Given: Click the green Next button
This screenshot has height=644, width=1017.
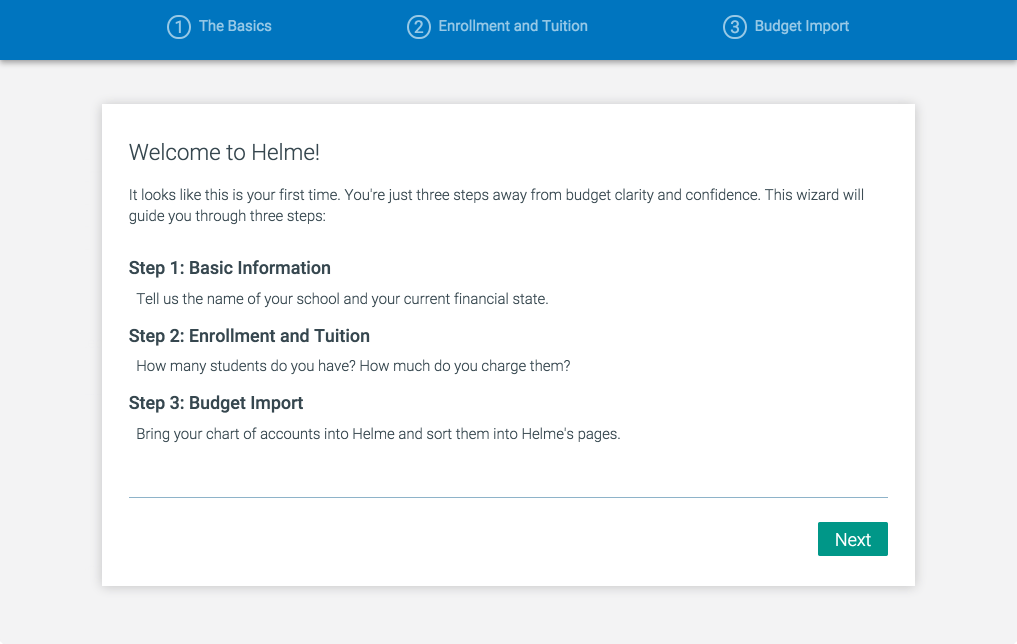Looking at the screenshot, I should (852, 539).
